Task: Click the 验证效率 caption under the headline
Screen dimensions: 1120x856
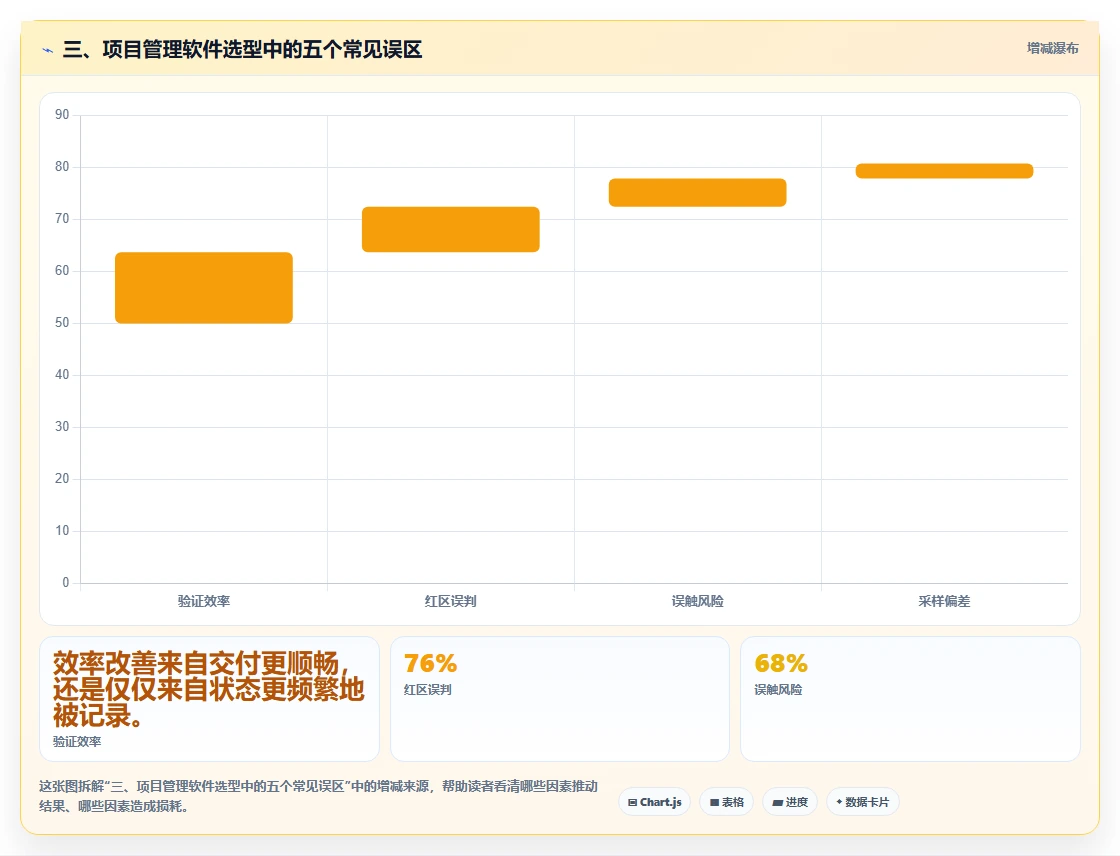Action: point(77,742)
